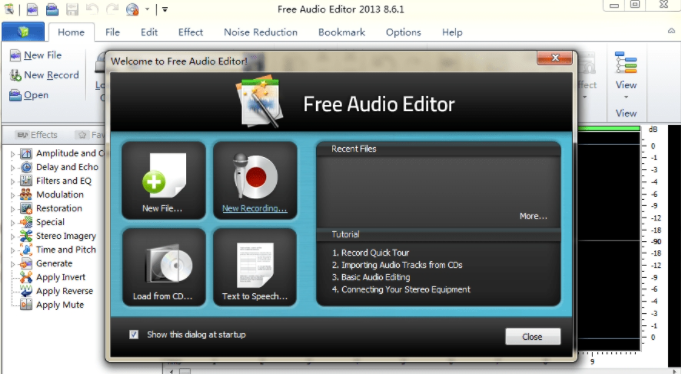Expand the Amplitude and Compression tree node
The image size is (681, 374).
(x=13, y=154)
